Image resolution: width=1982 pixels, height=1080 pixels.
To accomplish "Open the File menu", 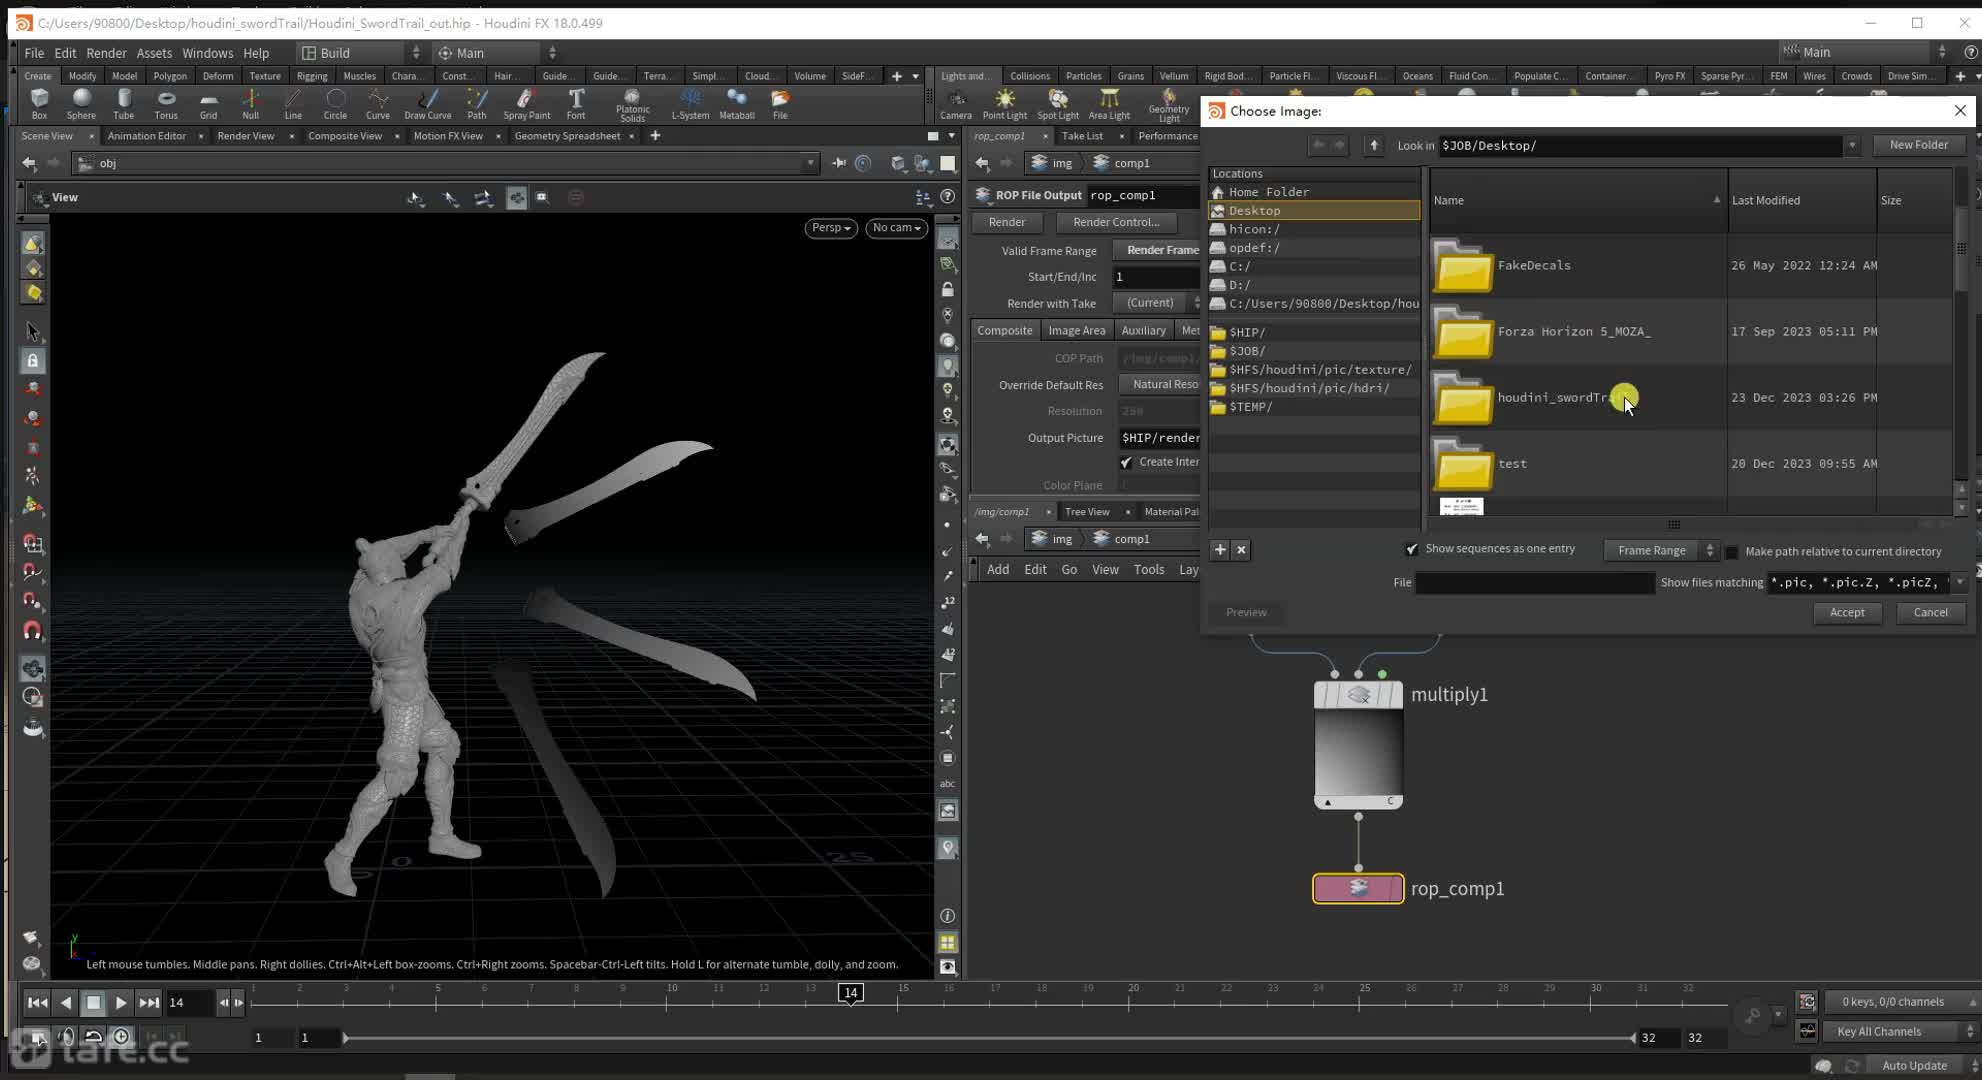I will [x=34, y=53].
